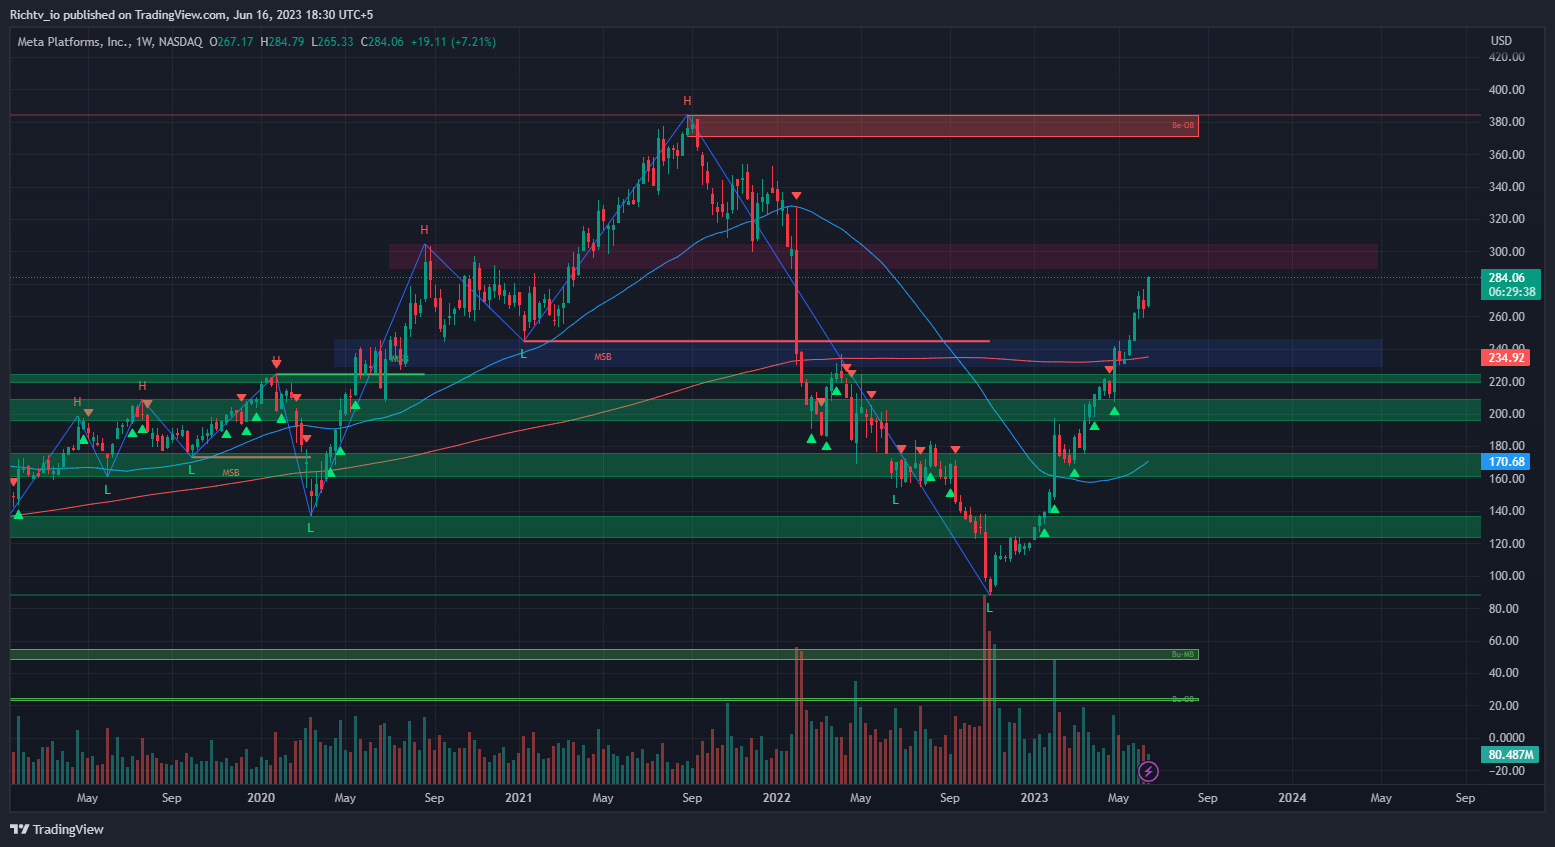Image resolution: width=1555 pixels, height=847 pixels.
Task: Click the open value O267.17
Action: point(232,42)
